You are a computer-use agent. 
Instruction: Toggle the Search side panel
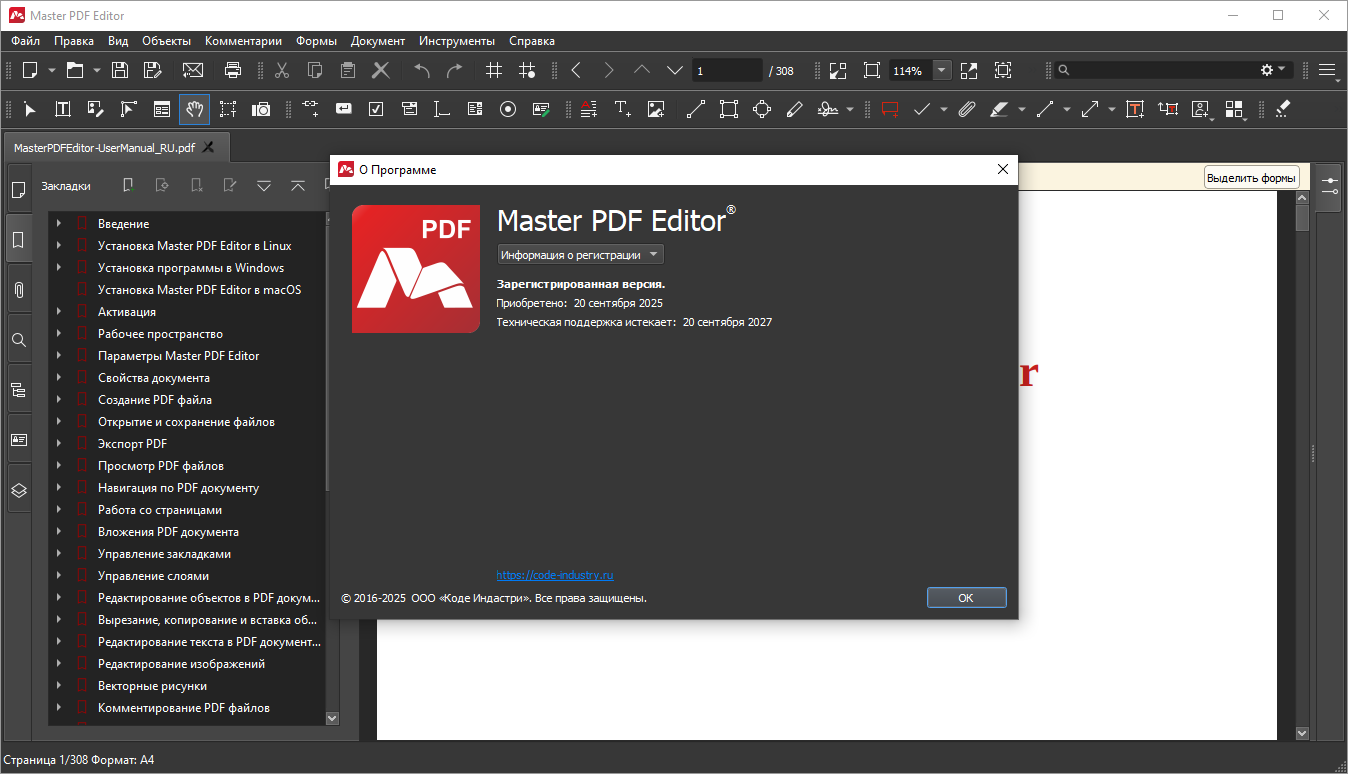point(18,340)
